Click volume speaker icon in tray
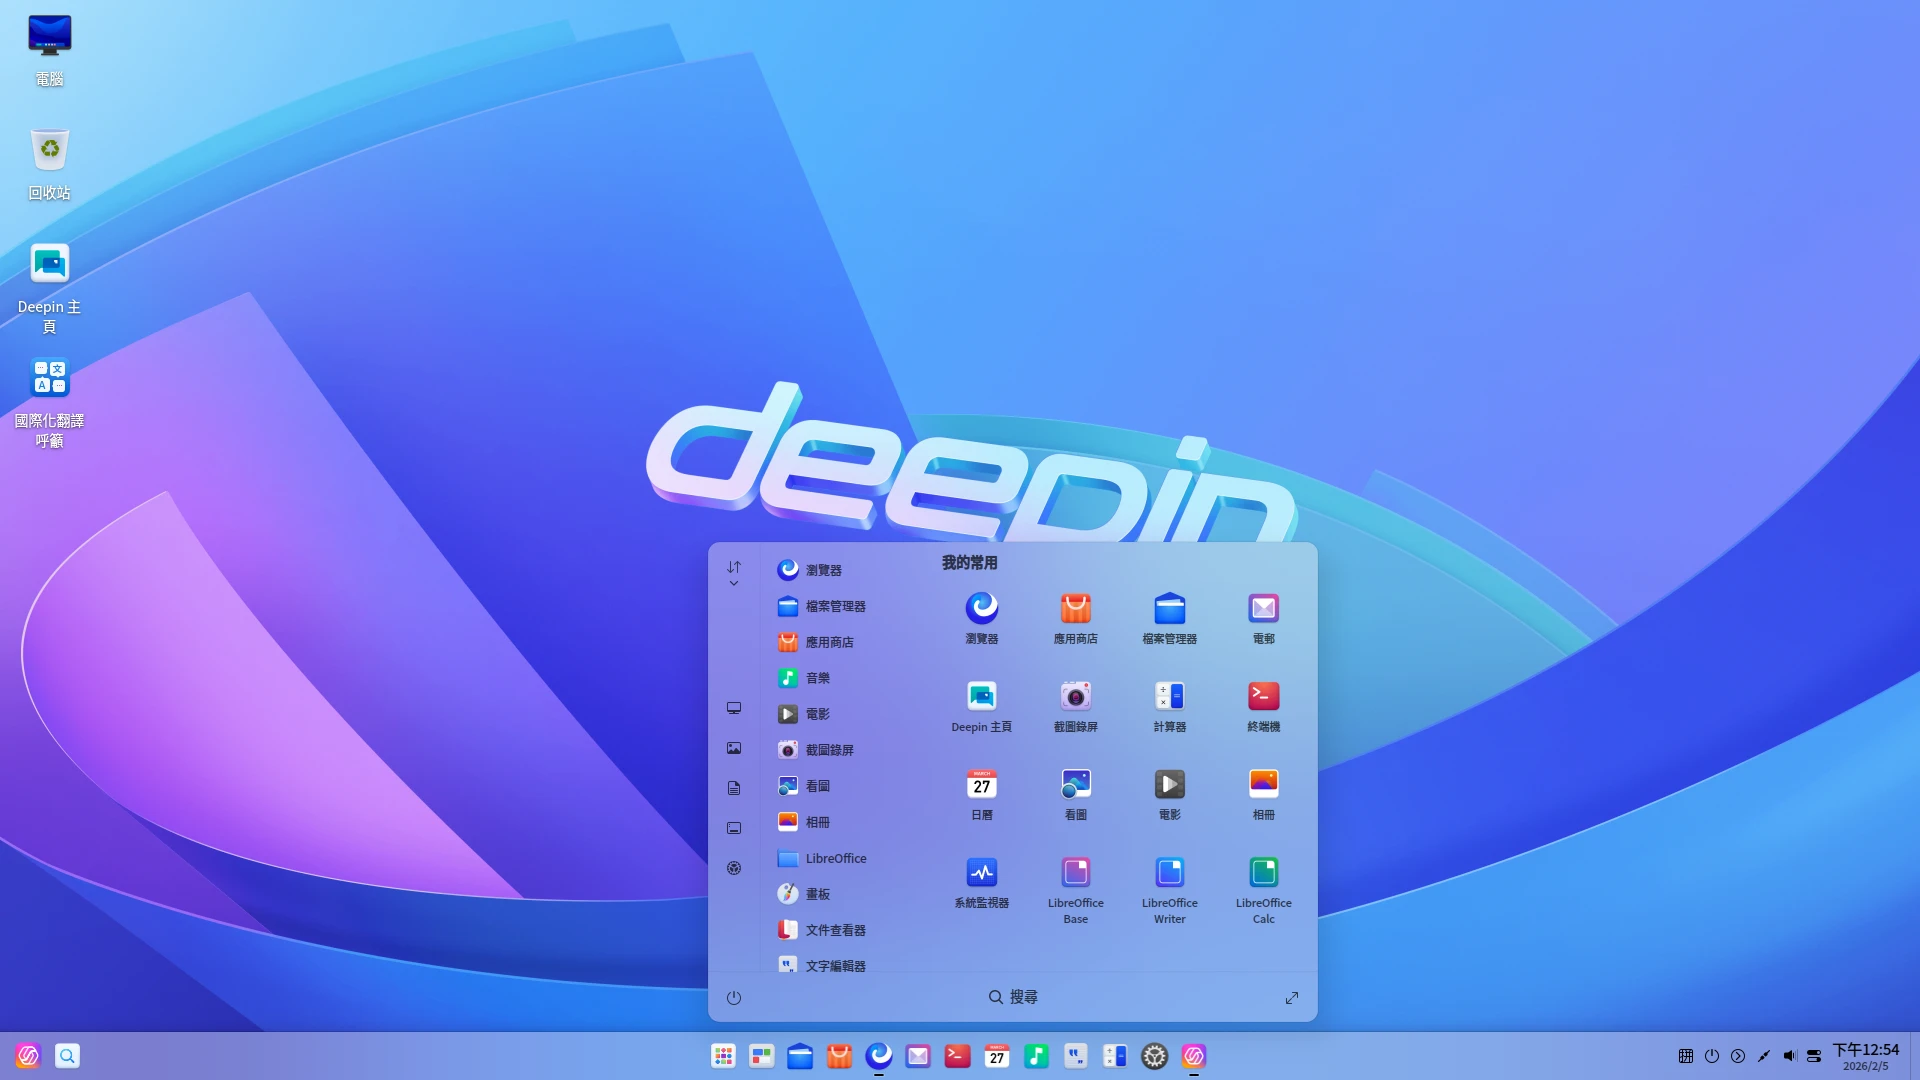1920x1080 pixels. (1790, 1056)
